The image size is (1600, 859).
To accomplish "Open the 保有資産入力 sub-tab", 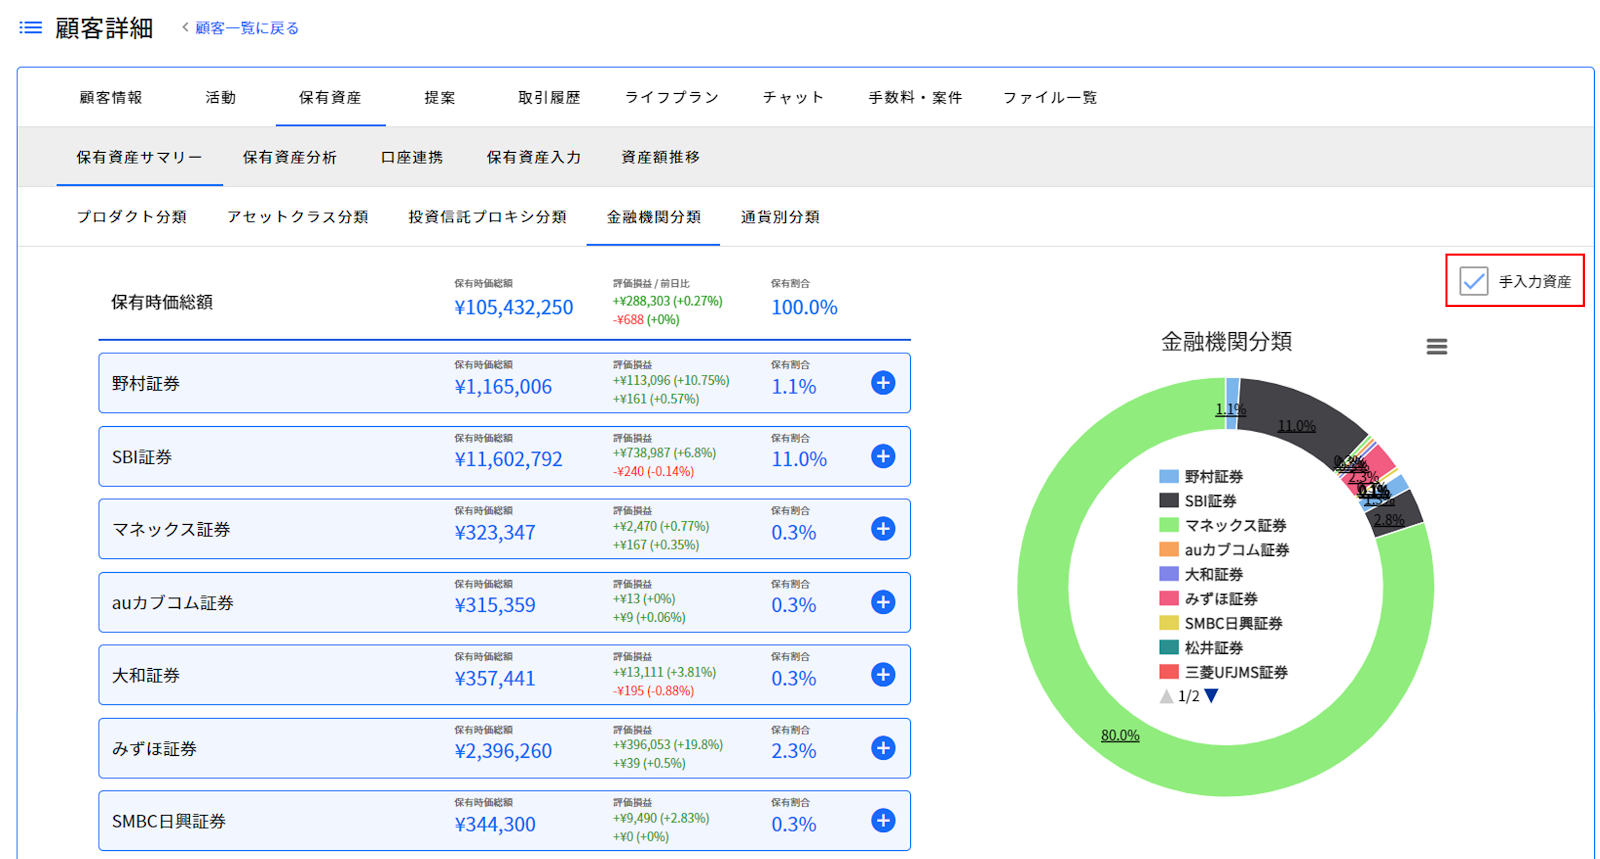I will click(x=534, y=157).
